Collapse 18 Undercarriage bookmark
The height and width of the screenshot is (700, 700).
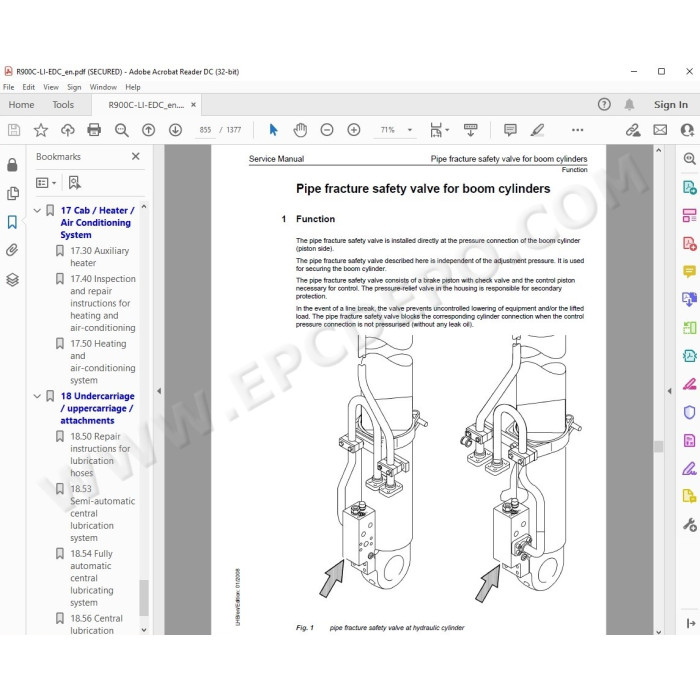coord(38,396)
